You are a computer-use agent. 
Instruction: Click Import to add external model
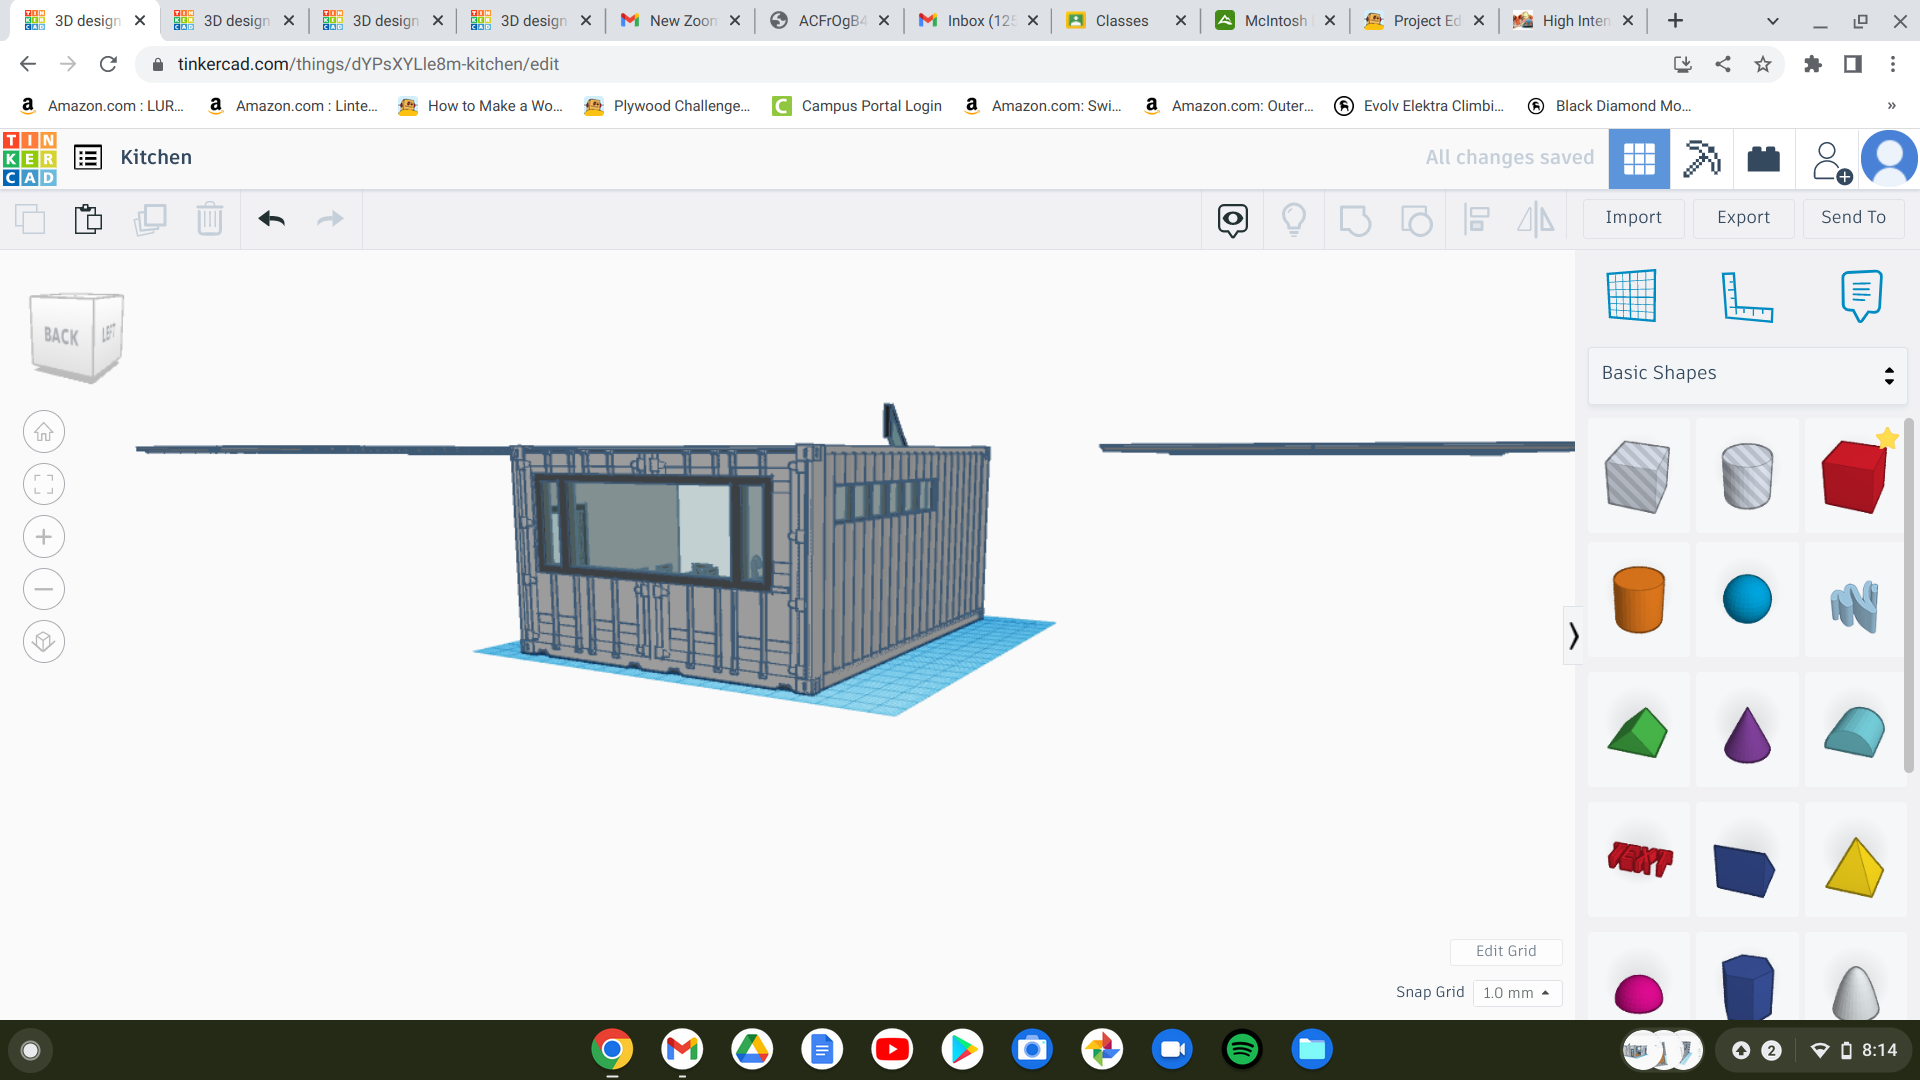(x=1633, y=216)
